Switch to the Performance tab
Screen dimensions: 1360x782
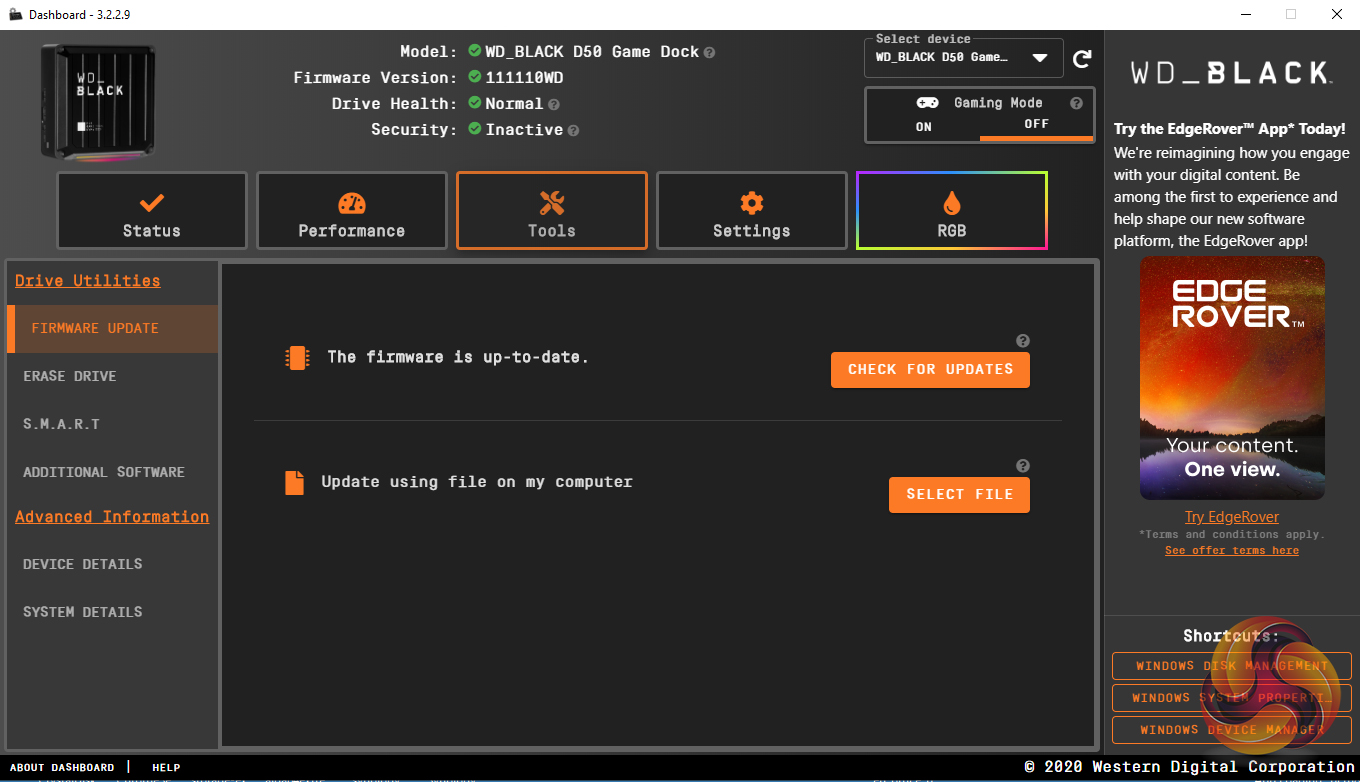[x=352, y=211]
